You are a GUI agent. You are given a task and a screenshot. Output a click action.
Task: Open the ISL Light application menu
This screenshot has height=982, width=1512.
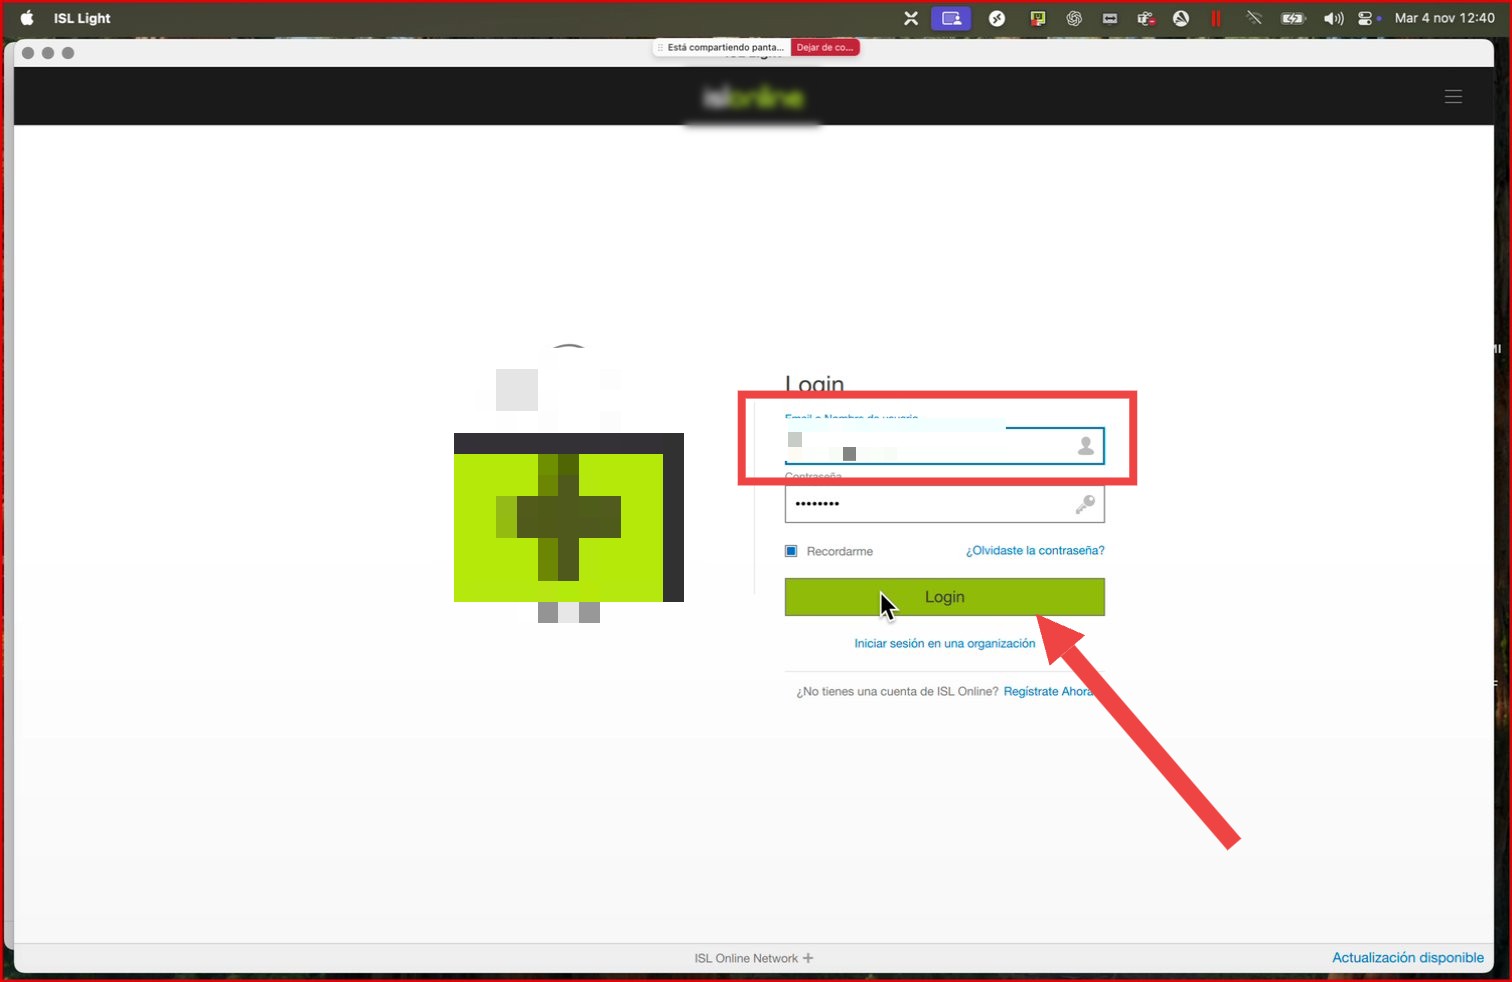(x=82, y=18)
